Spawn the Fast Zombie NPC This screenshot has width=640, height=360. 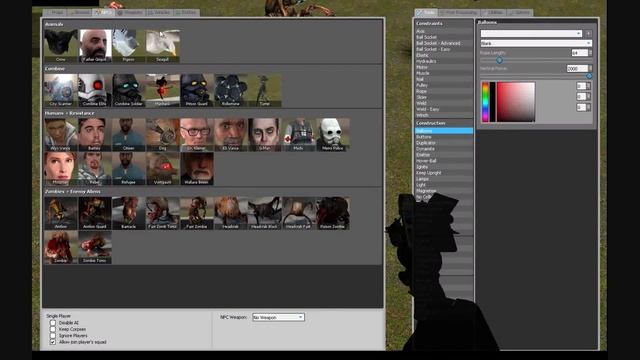(197, 213)
